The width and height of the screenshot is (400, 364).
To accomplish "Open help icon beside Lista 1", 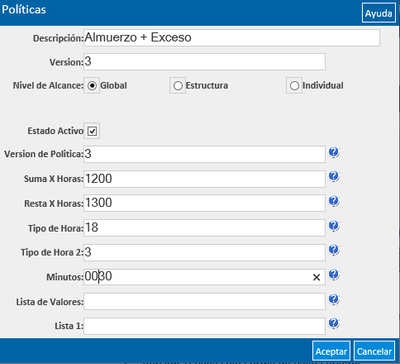I will 334,324.
